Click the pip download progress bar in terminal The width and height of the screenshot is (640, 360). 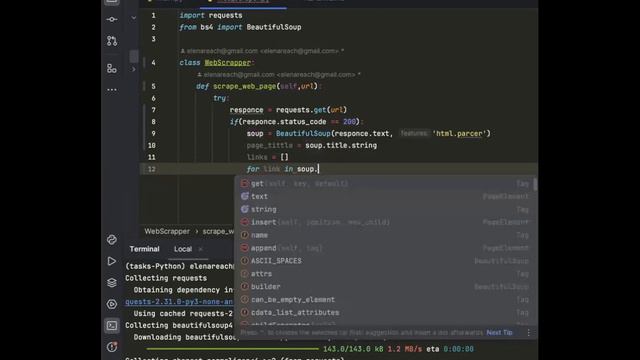232,349
